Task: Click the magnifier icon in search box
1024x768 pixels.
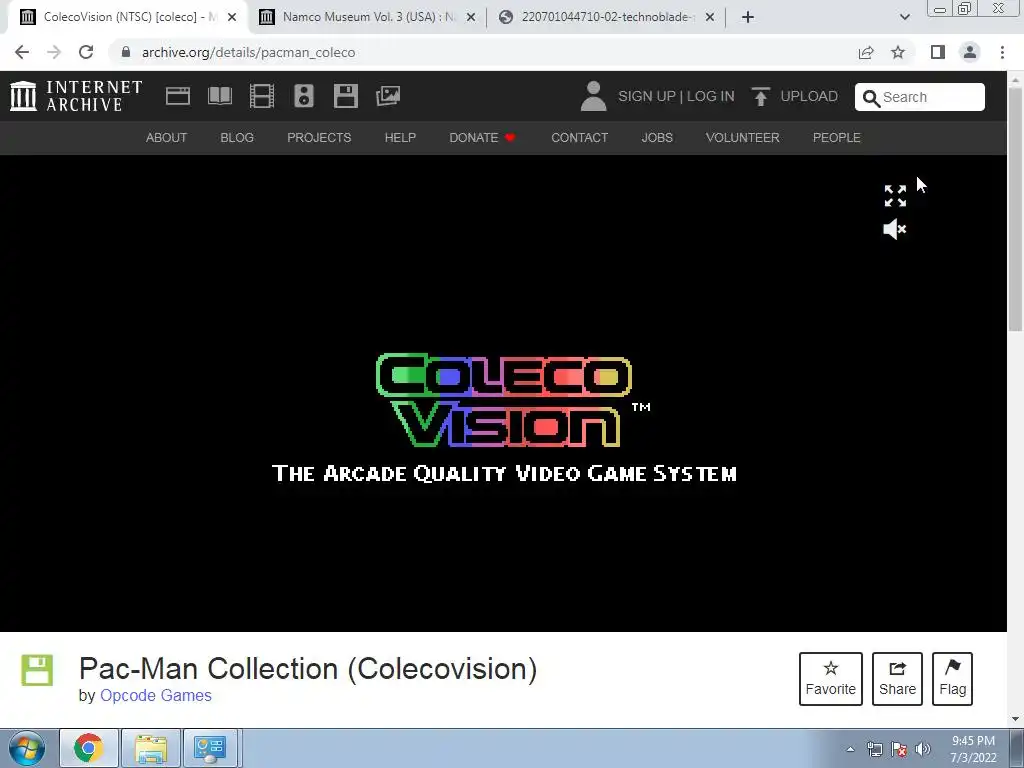Action: [x=871, y=98]
